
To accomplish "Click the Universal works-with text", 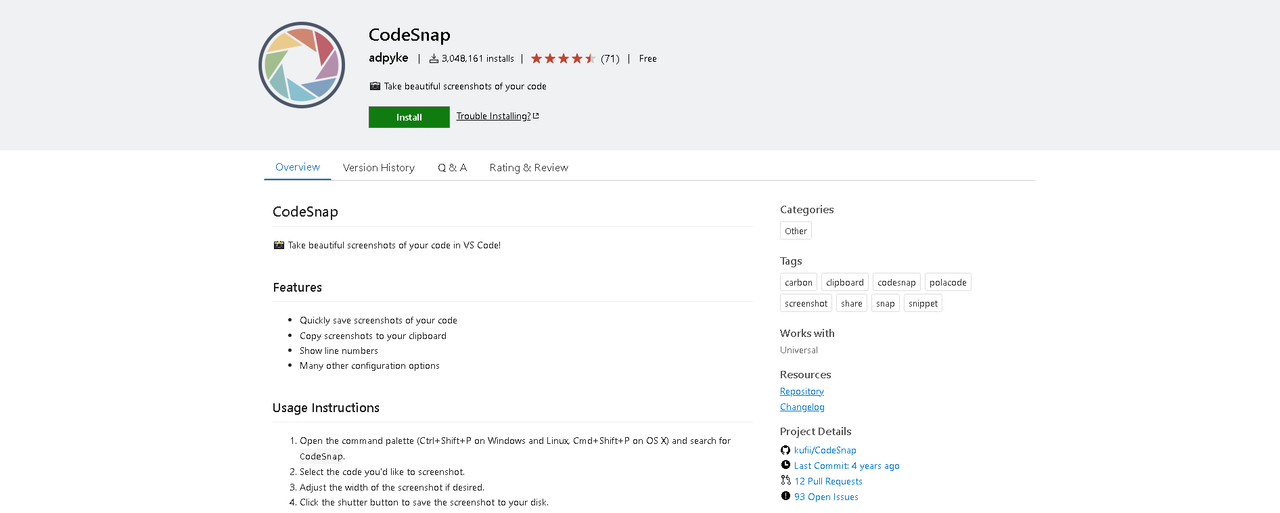I will point(799,350).
